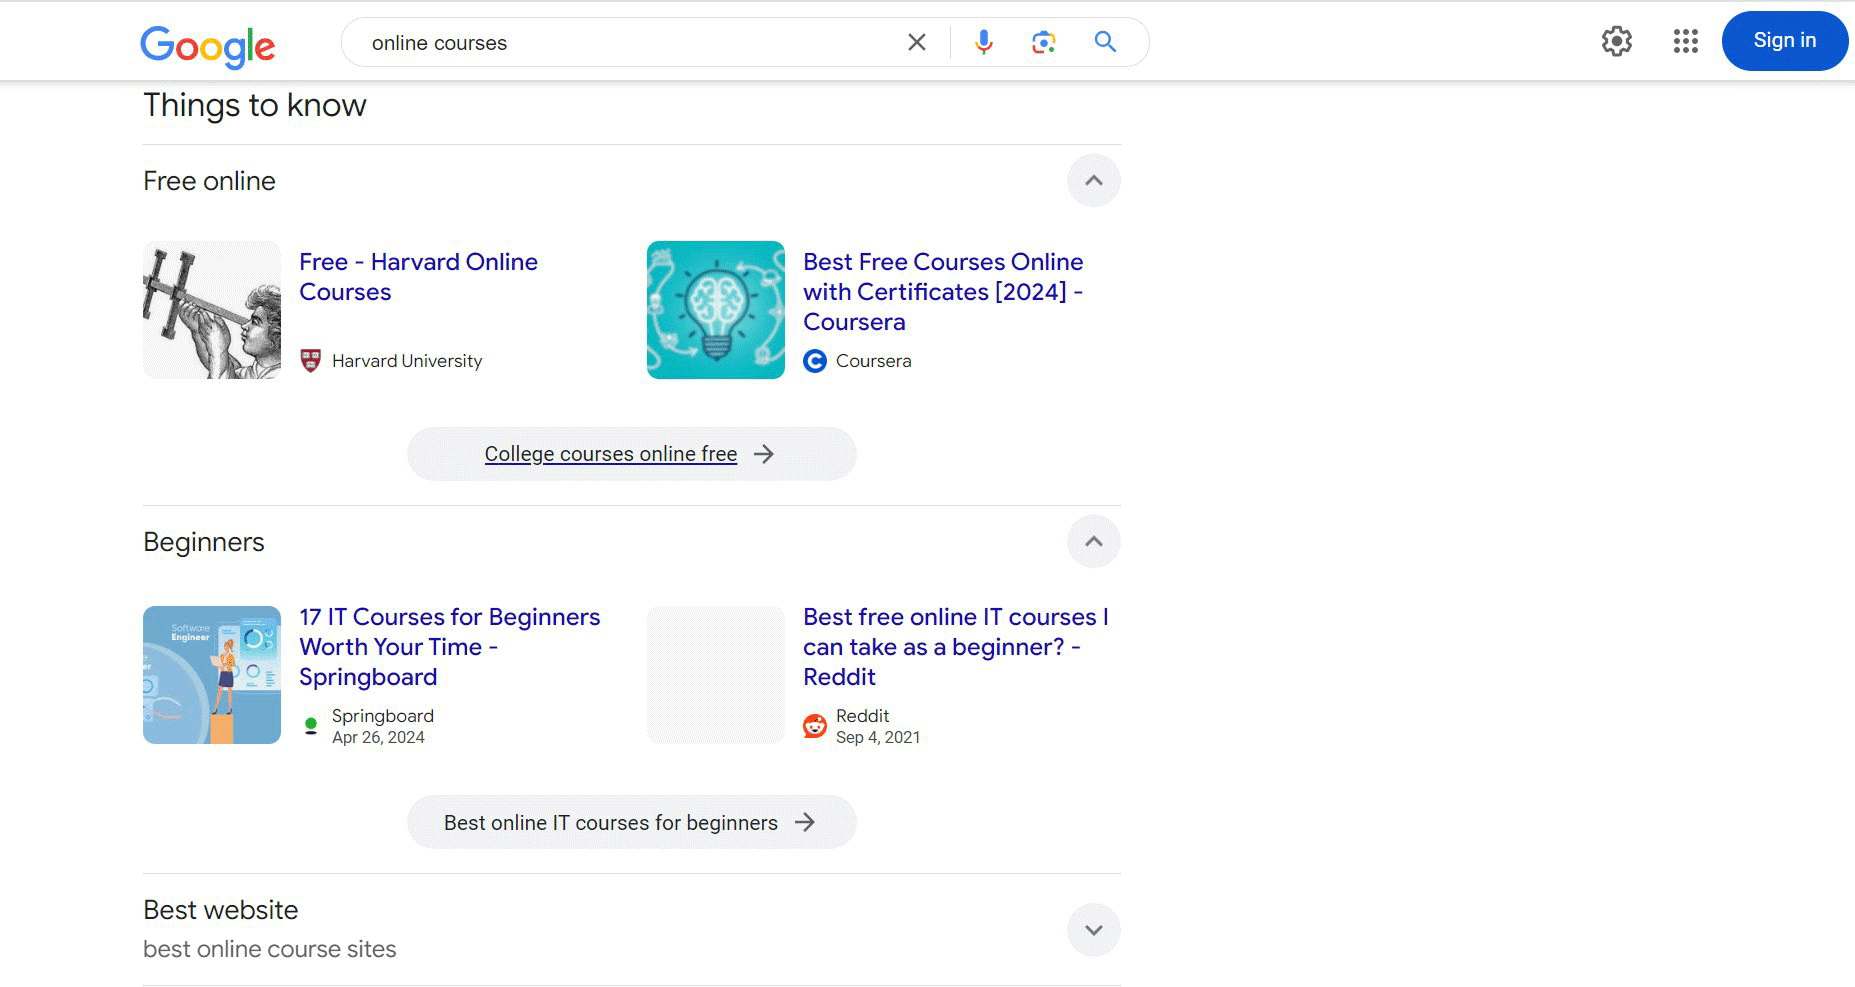Click arrow in Best online IT courses chip
The height and width of the screenshot is (987, 1855).
[805, 822]
